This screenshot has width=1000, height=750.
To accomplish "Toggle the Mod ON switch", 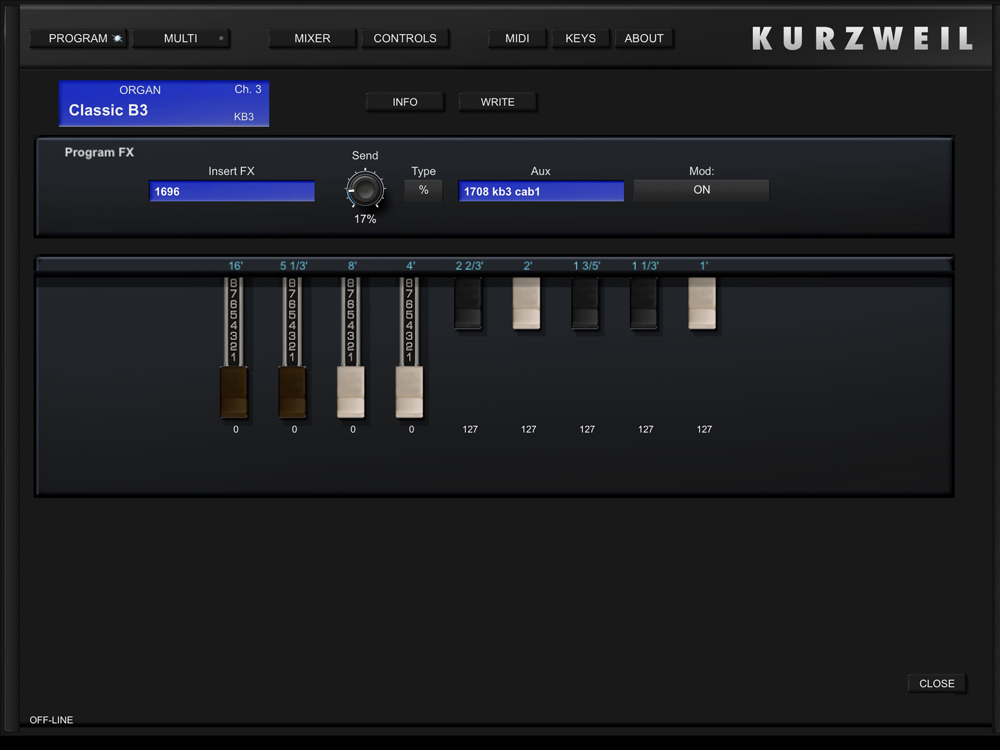I will 702,190.
